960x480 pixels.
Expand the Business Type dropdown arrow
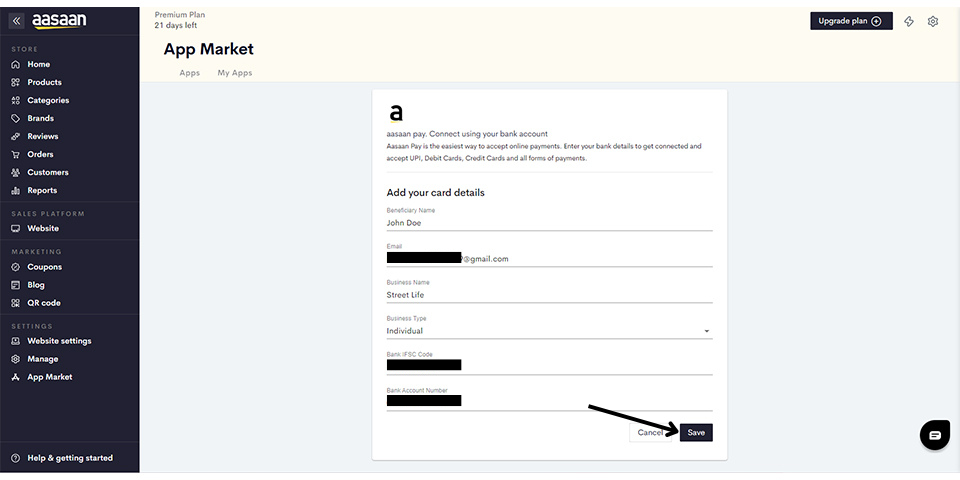coord(707,331)
